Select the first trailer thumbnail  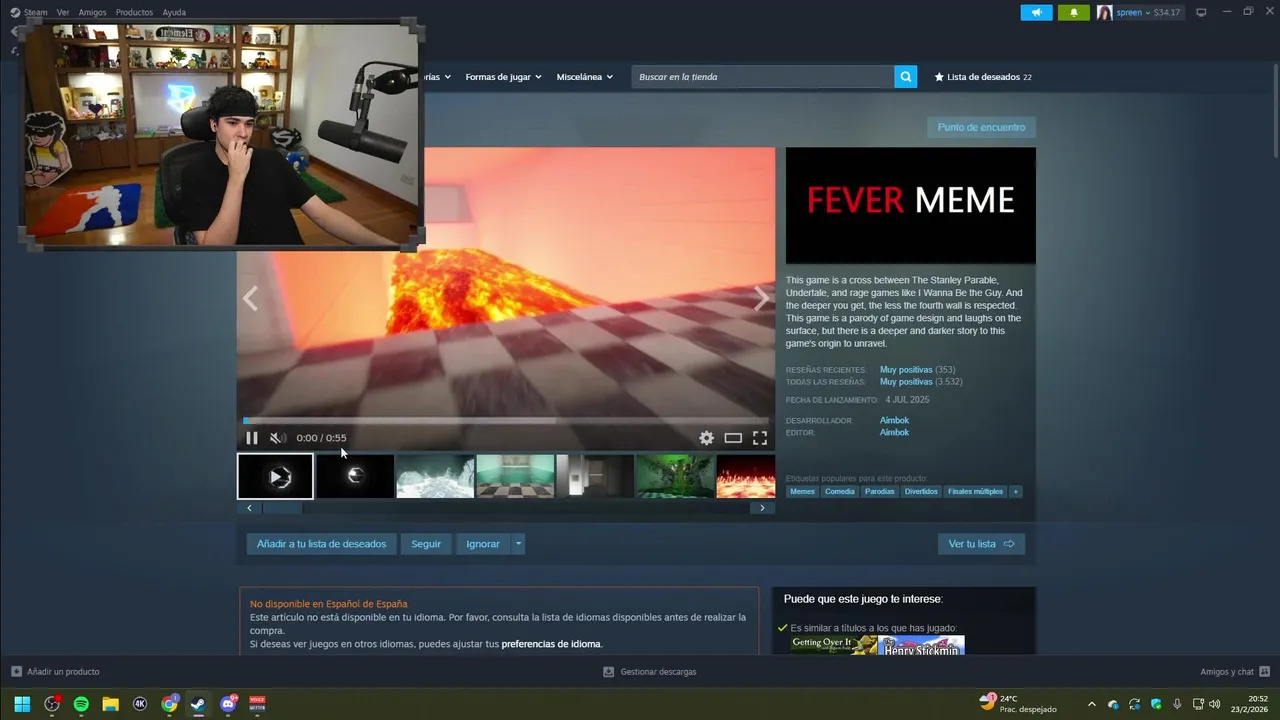pos(275,476)
